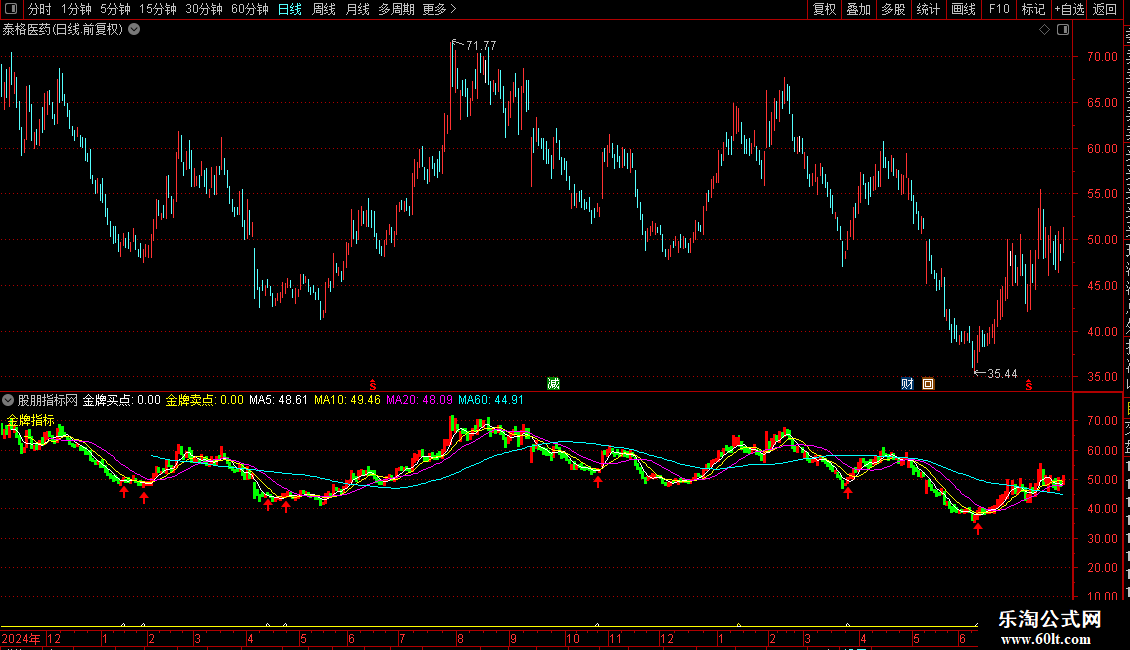Open dropdown next to 泰格医药 title

(134, 30)
